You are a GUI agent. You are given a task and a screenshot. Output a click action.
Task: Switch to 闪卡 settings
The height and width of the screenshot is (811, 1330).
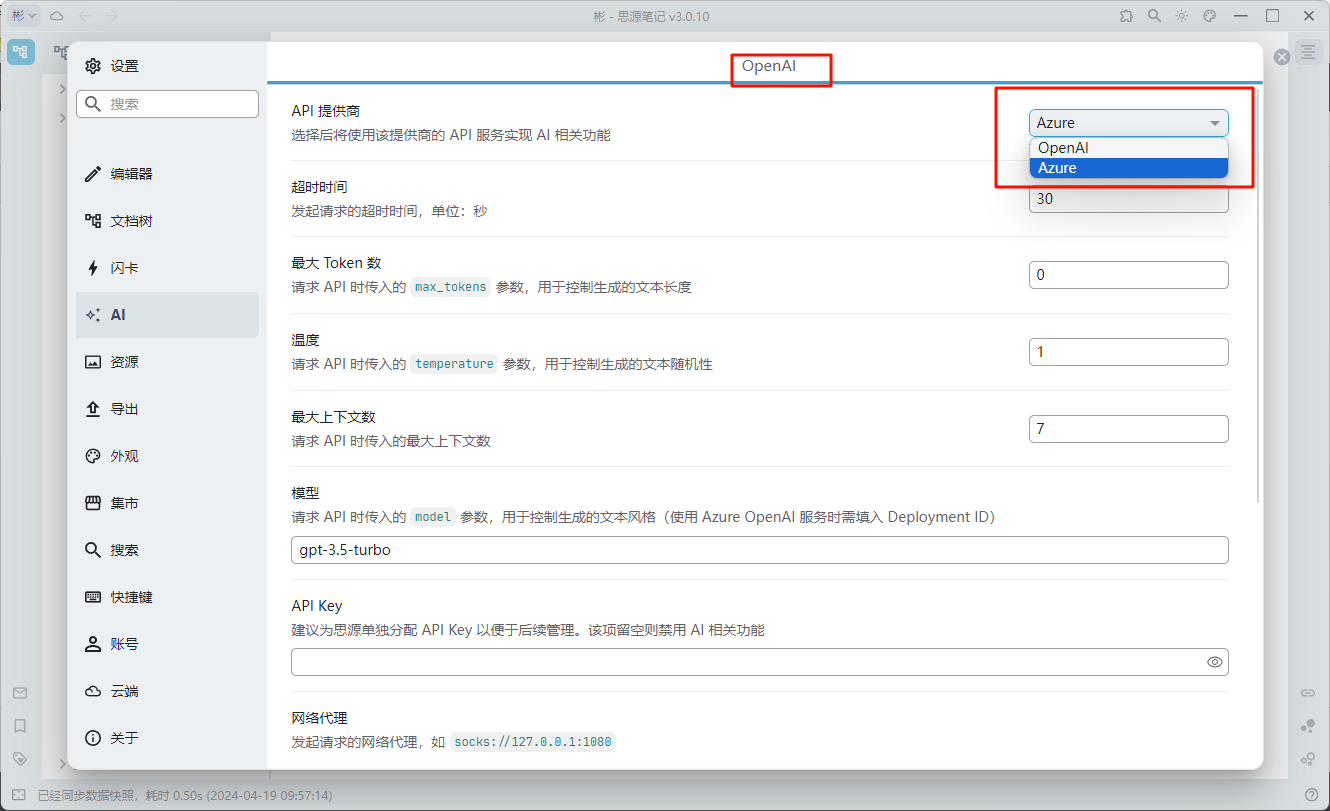coord(168,268)
